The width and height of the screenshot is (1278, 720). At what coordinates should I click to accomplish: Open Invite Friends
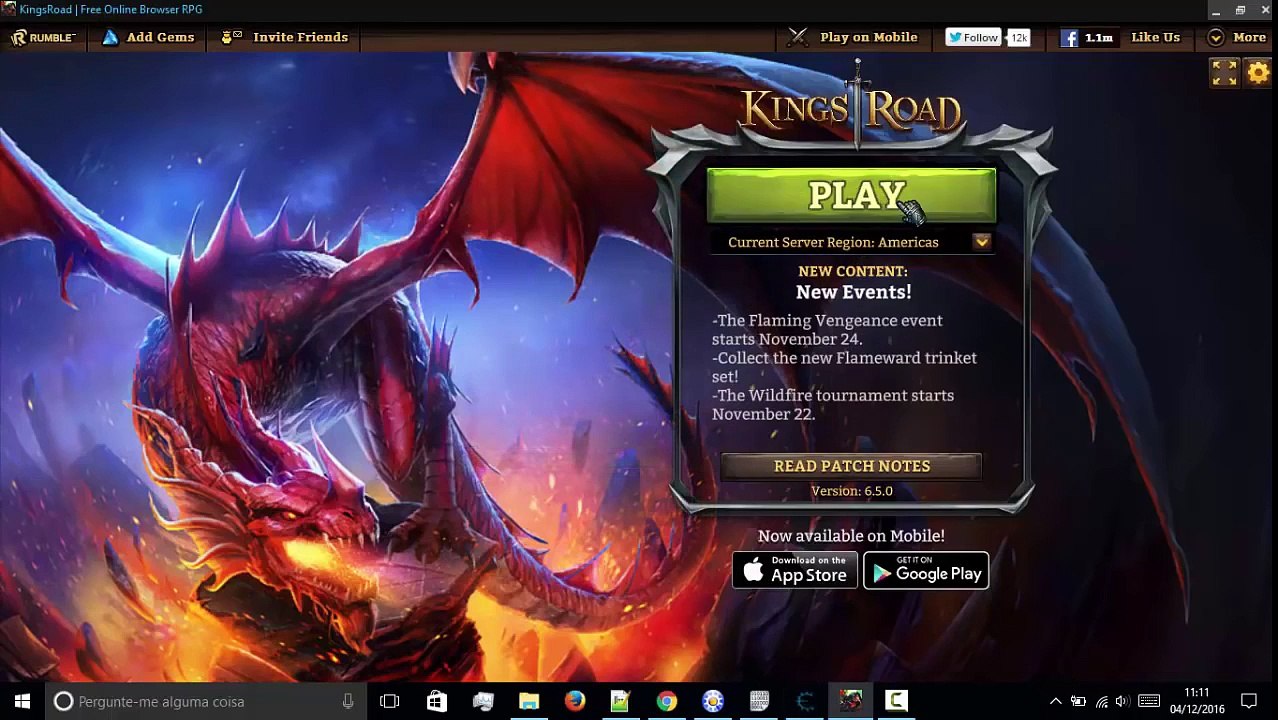(x=300, y=37)
